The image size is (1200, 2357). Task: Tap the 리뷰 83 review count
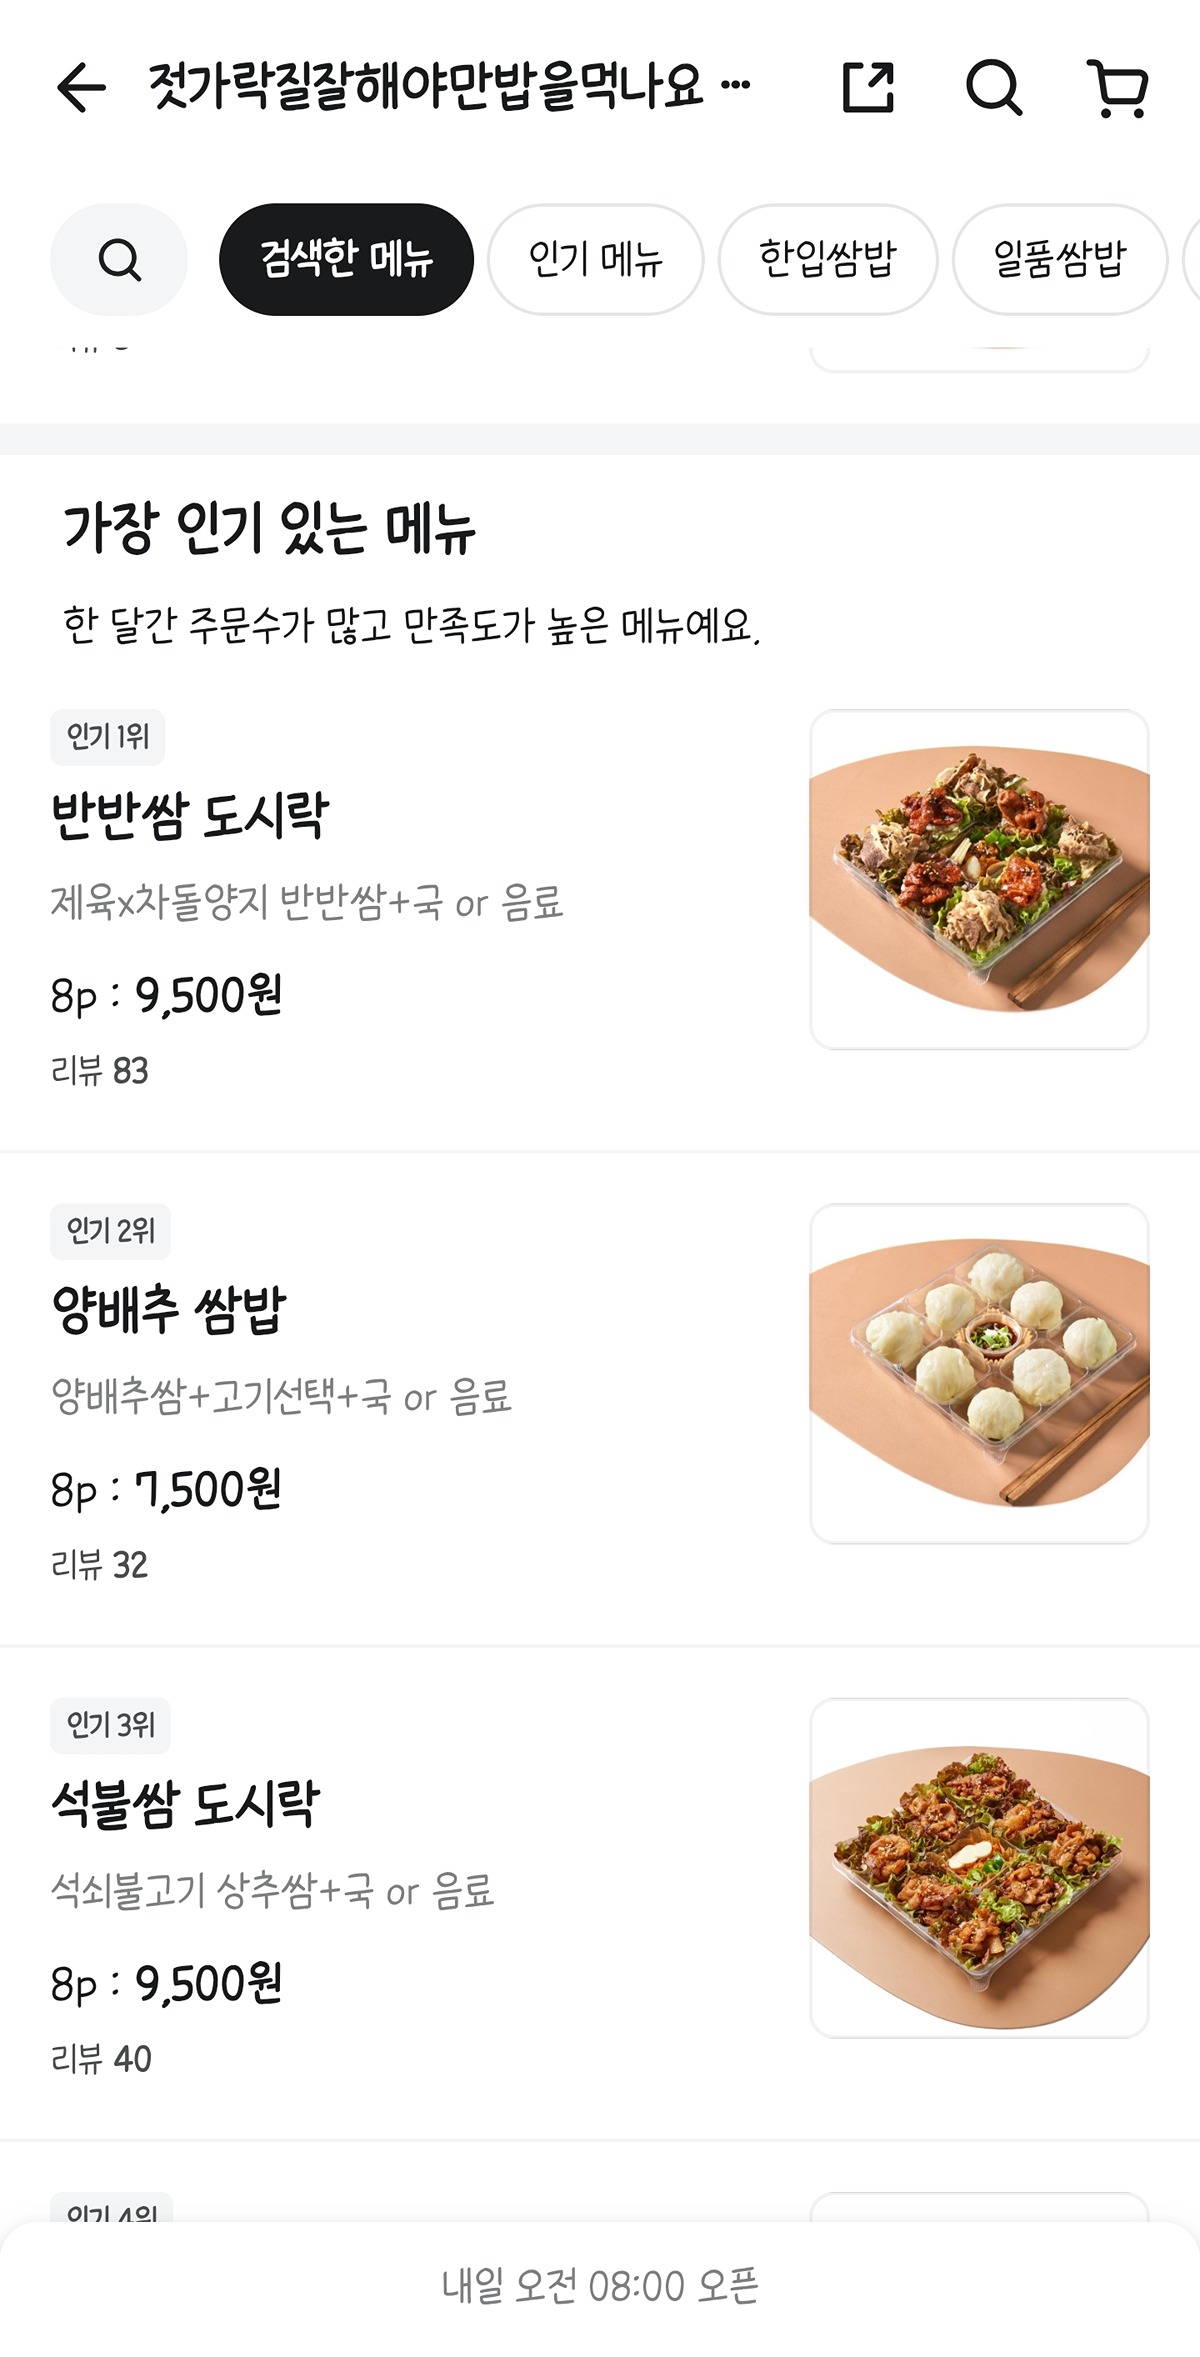(100, 1071)
